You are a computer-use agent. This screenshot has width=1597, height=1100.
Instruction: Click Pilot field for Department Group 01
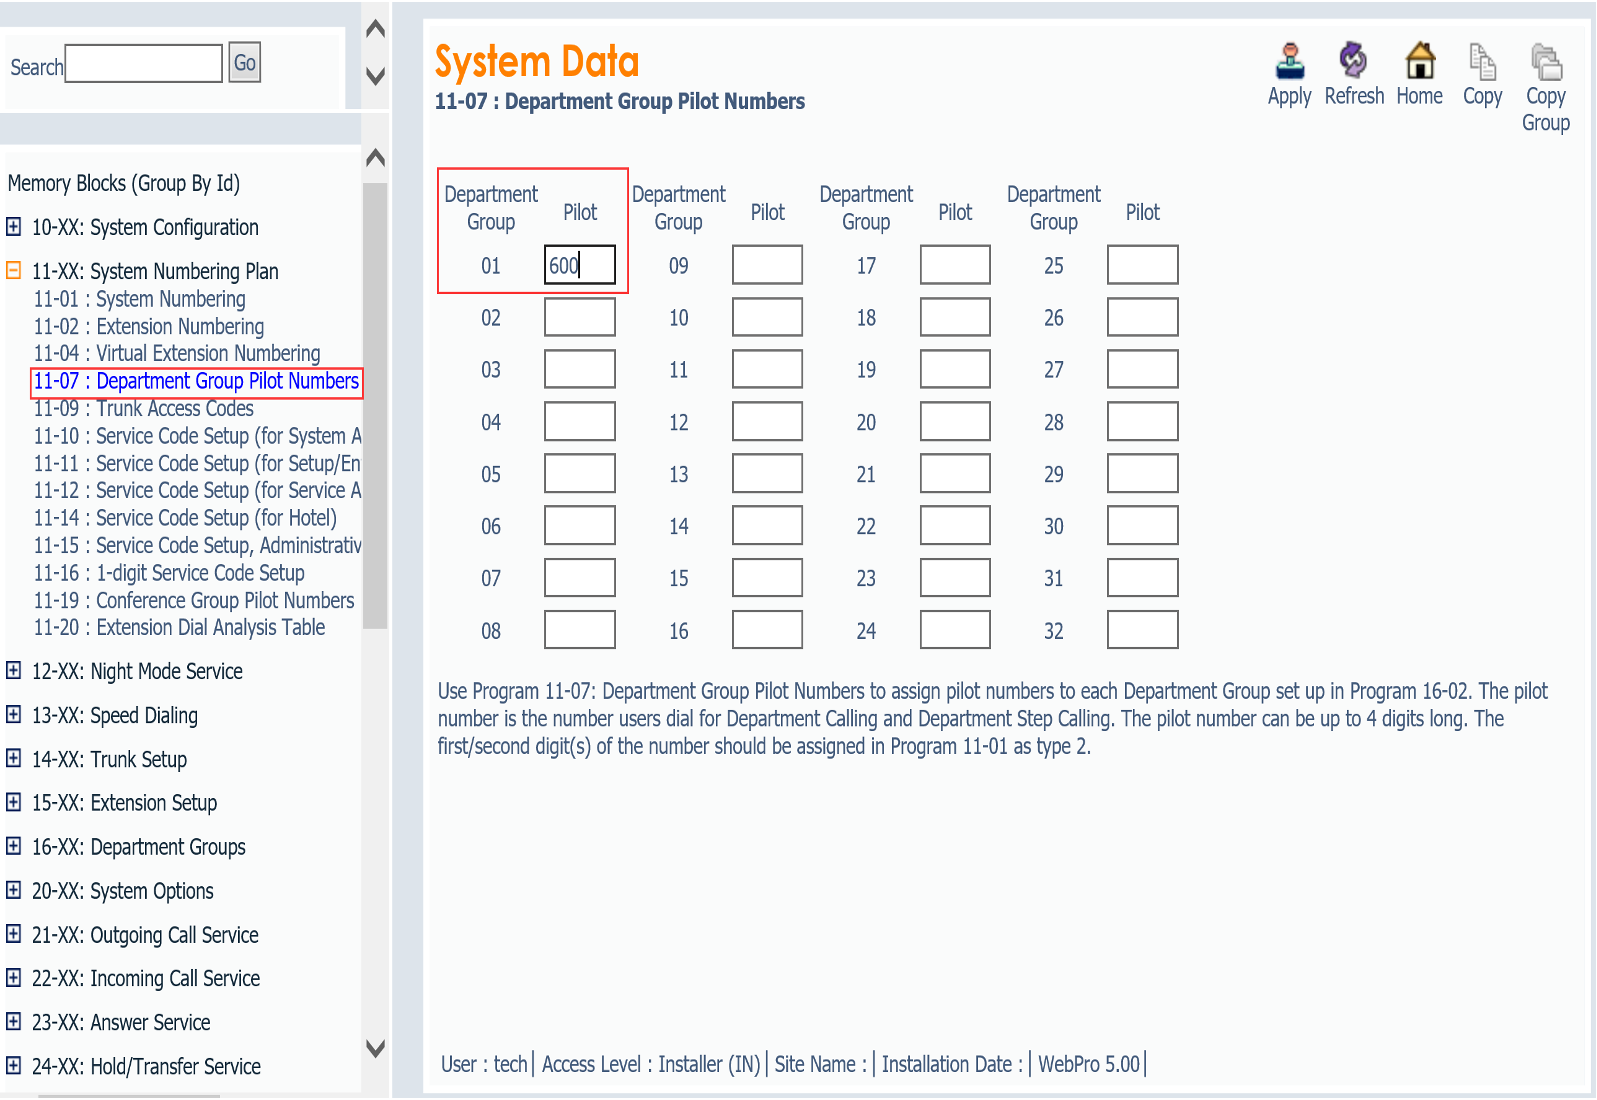click(x=580, y=265)
